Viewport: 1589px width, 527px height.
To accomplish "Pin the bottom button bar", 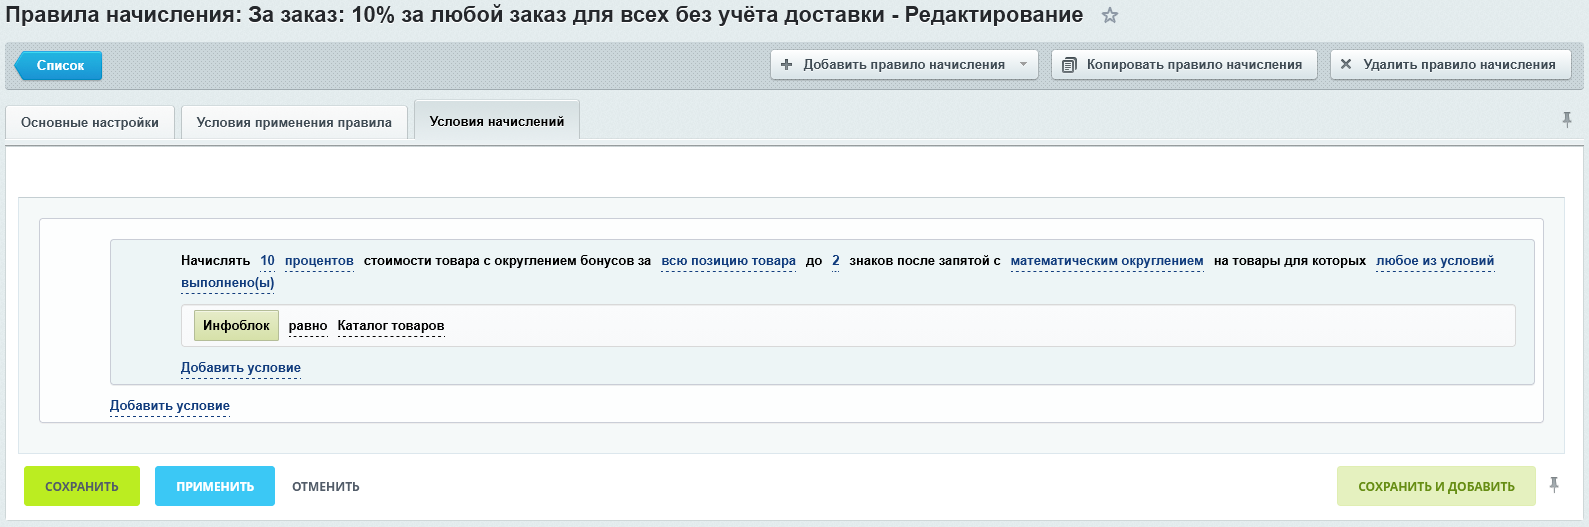I will pos(1554,485).
